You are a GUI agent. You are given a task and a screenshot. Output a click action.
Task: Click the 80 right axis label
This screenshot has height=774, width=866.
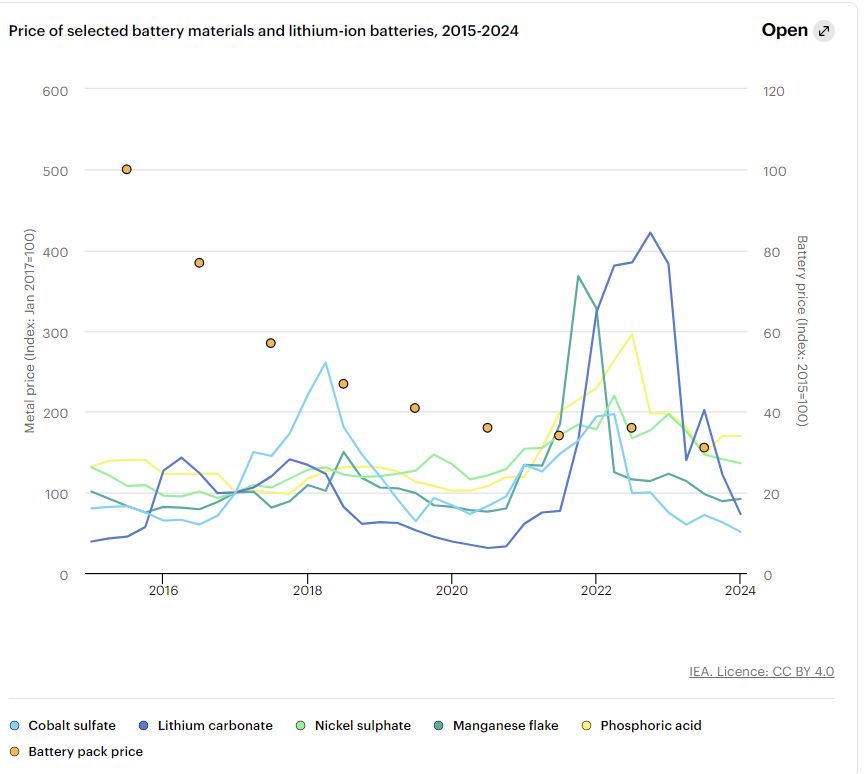[772, 252]
